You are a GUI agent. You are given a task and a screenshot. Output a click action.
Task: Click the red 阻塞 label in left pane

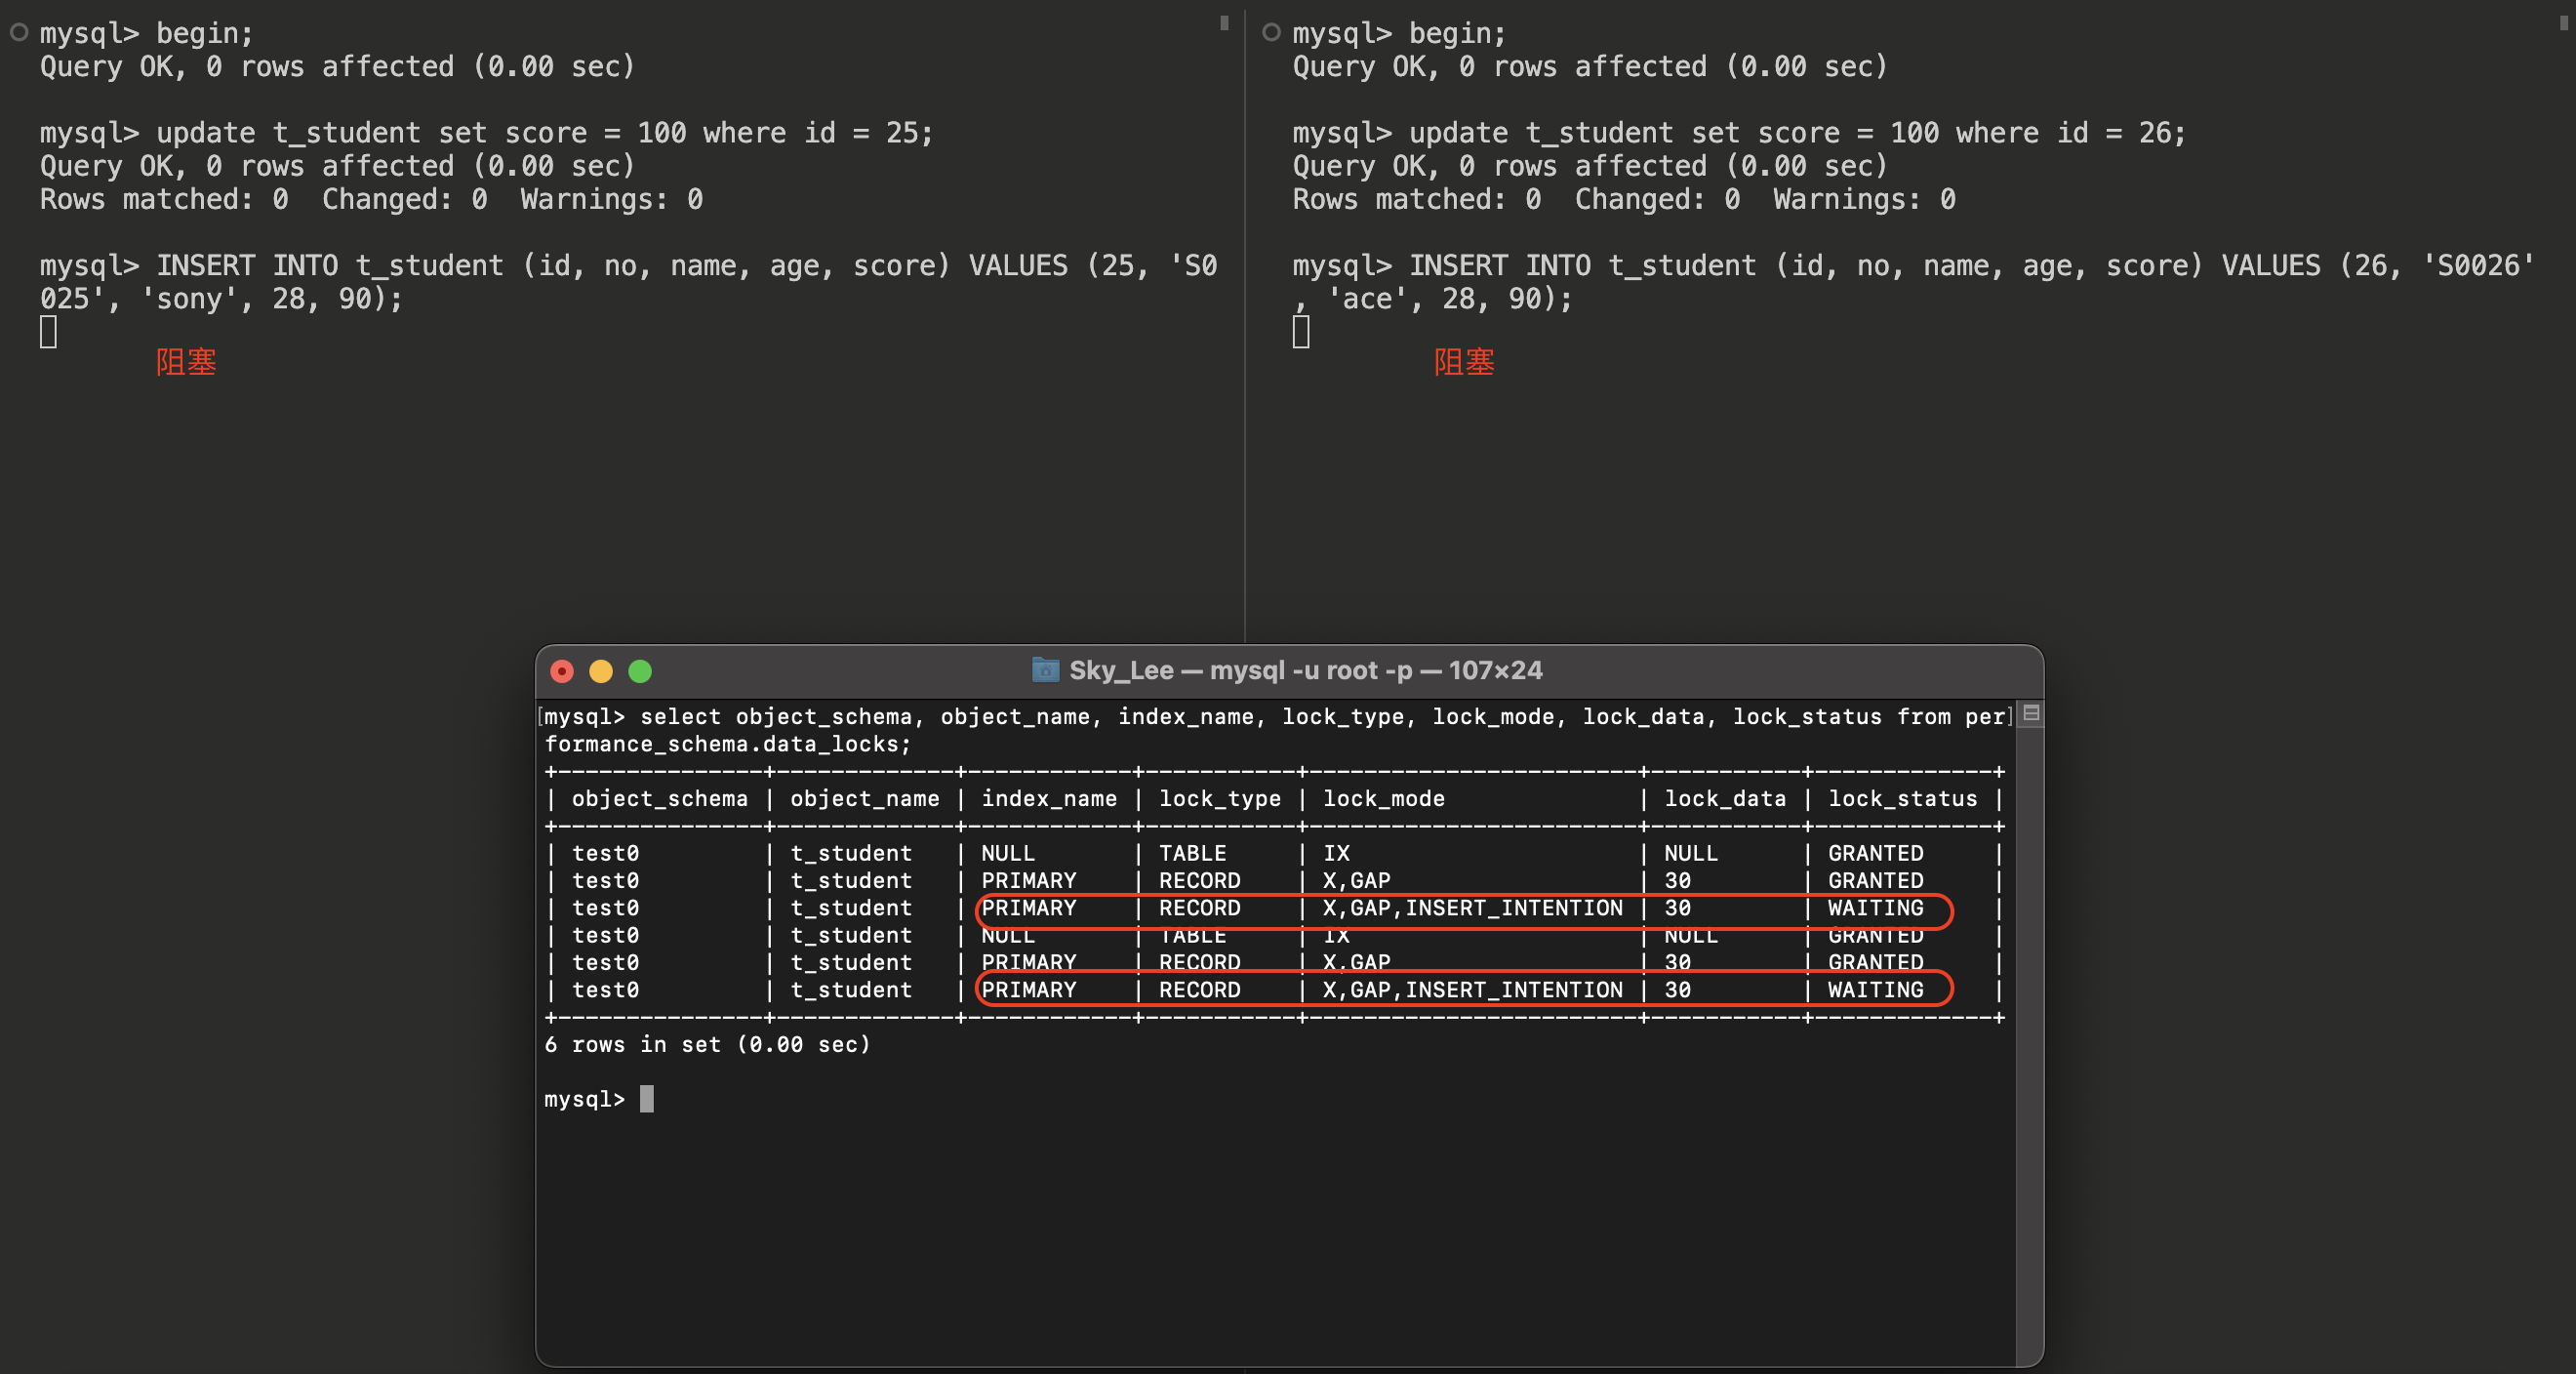[x=186, y=362]
